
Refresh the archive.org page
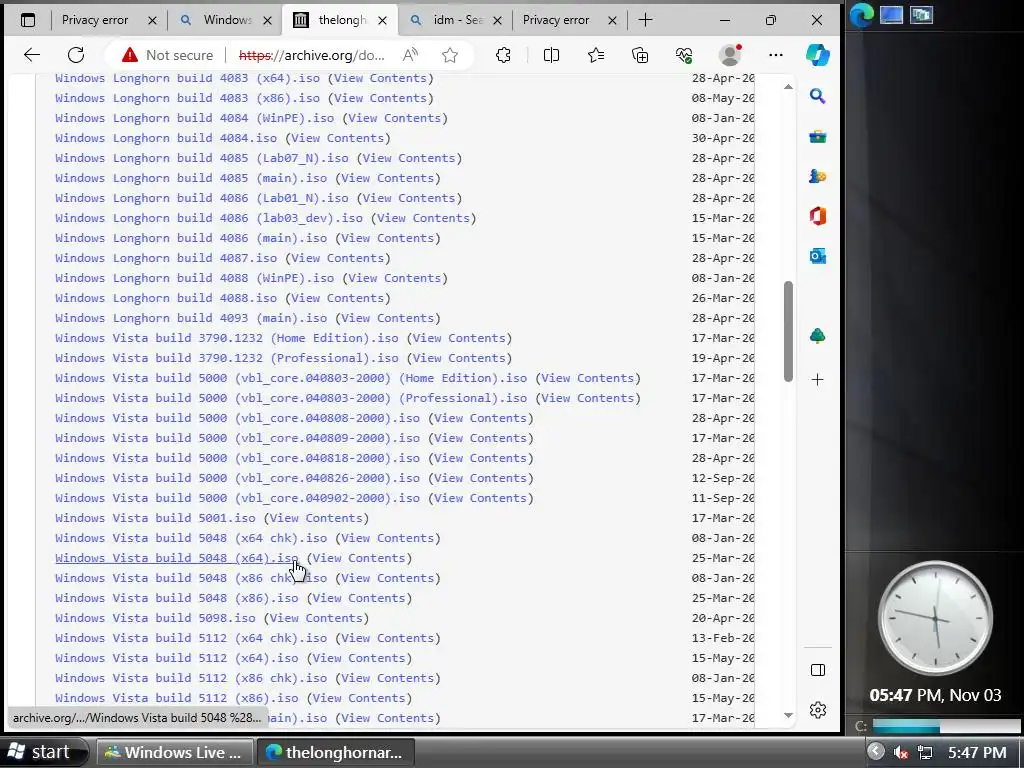(76, 56)
